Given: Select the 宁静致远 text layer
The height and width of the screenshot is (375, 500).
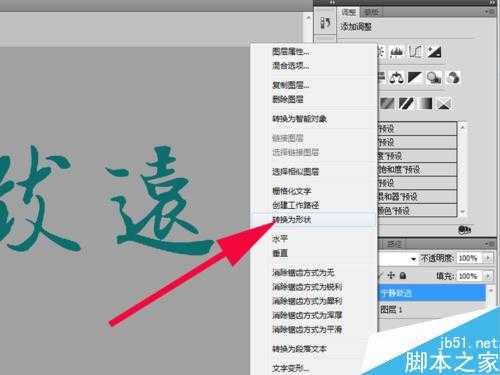Looking at the screenshot, I should pyautogui.click(x=432, y=293).
